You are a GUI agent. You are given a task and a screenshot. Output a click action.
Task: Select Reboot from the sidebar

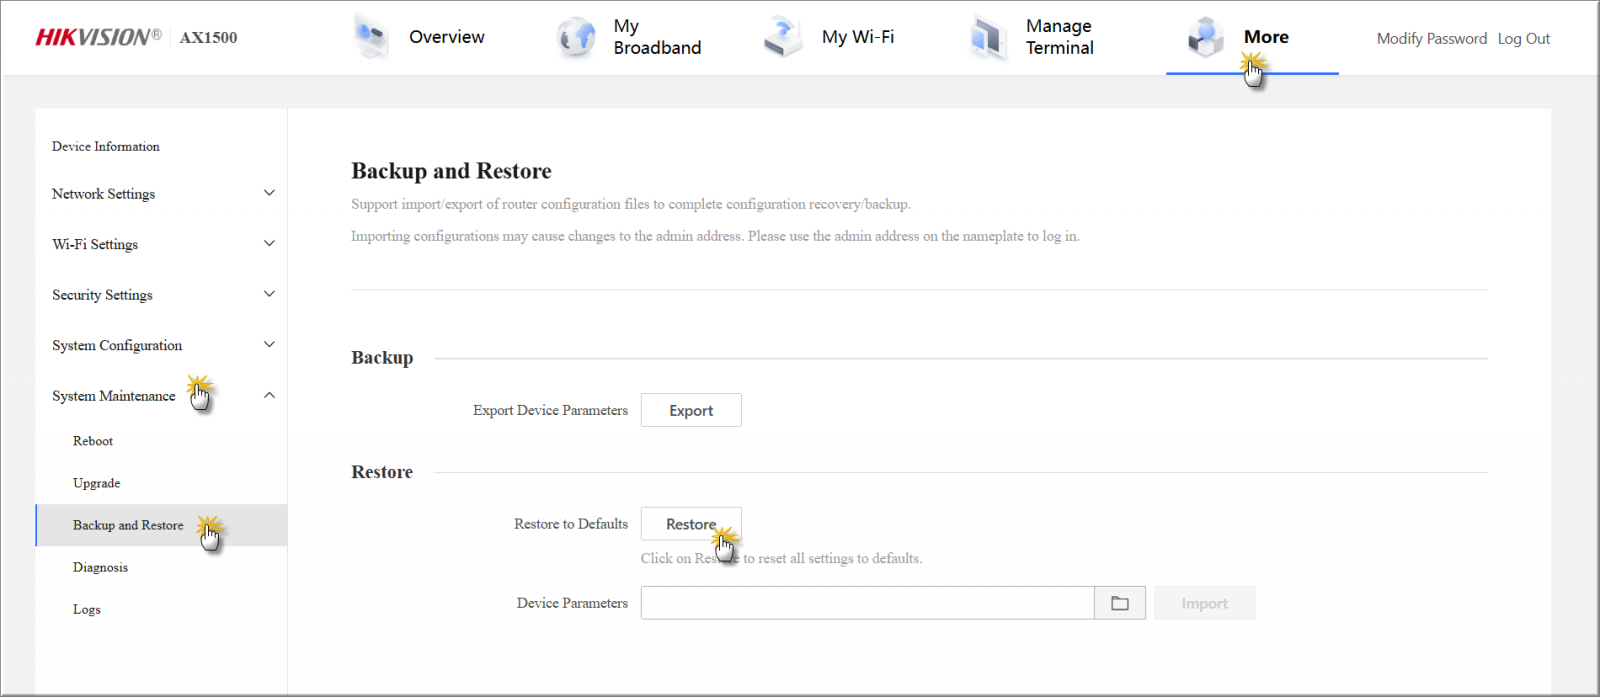click(x=93, y=441)
